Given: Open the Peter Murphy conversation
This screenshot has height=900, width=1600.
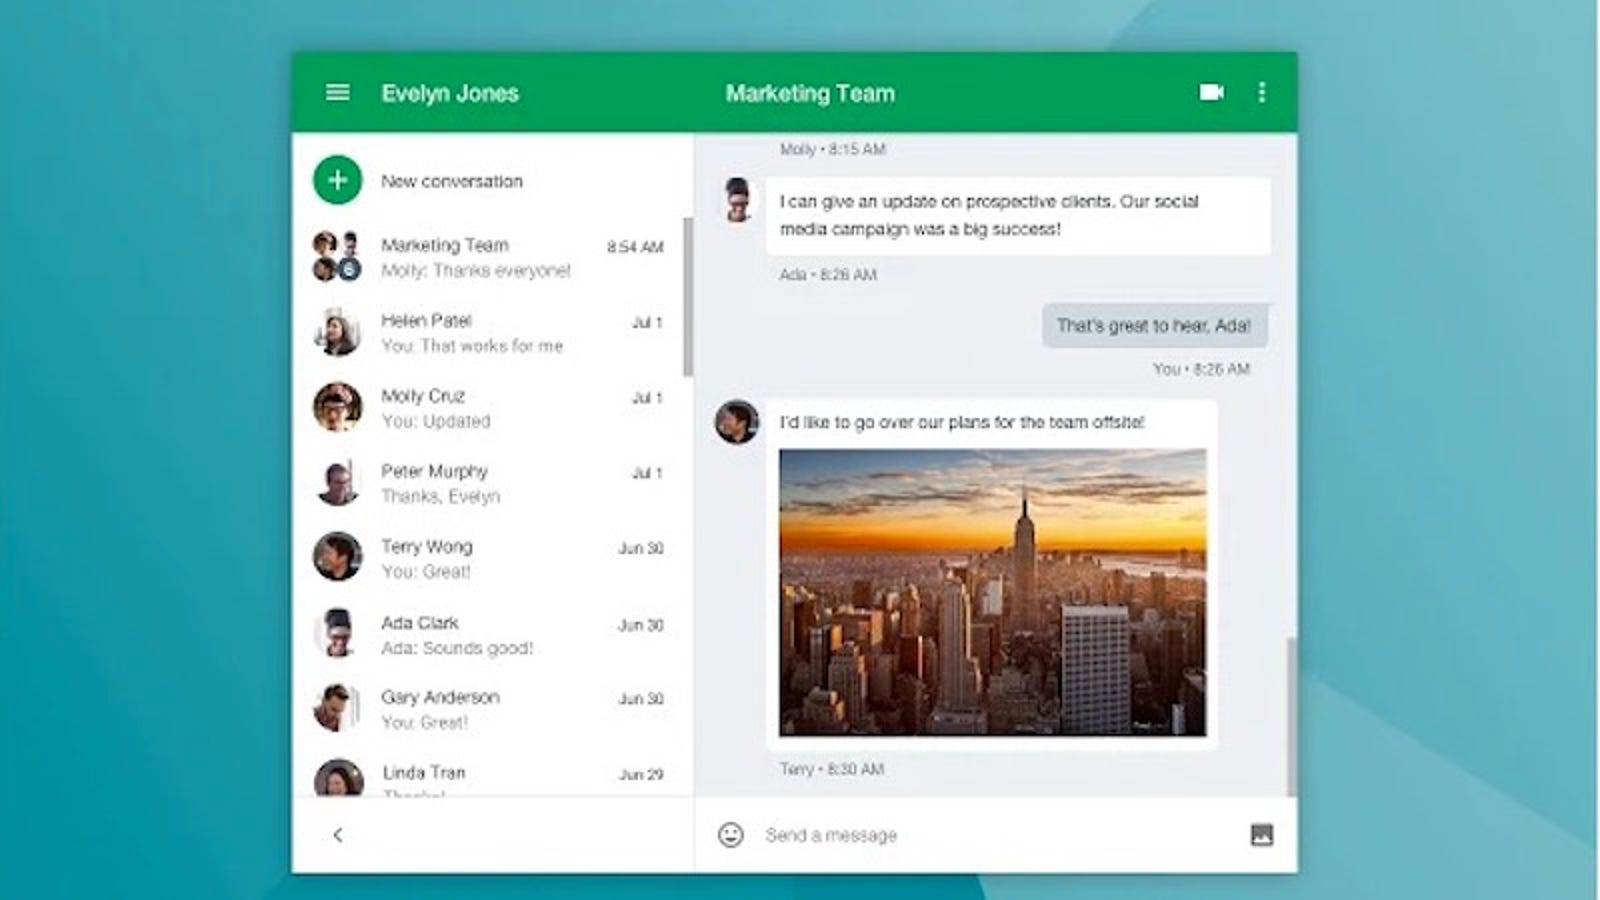Looking at the screenshot, I should click(x=490, y=483).
